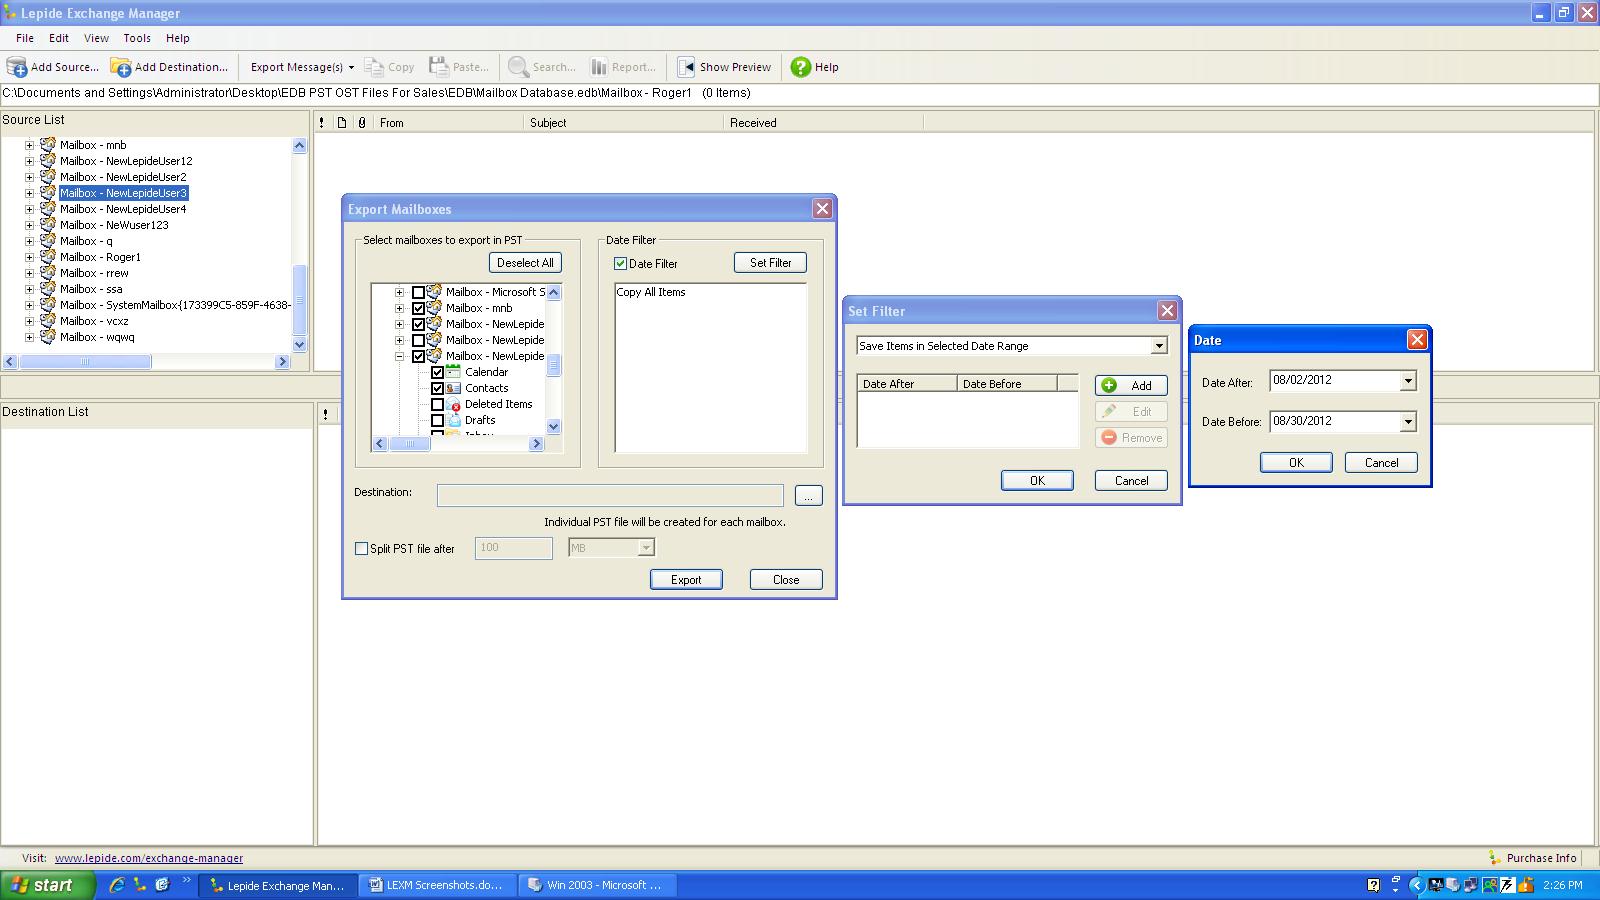The image size is (1600, 900).
Task: Uncheck the Date Filter checkbox
Action: (x=620, y=264)
